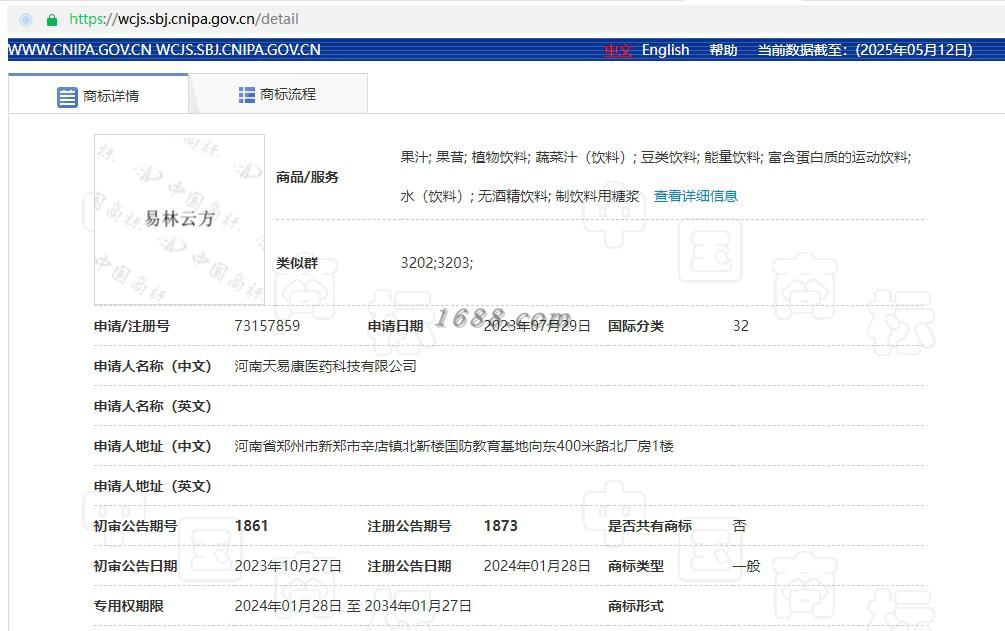
Task: Click goods list line starting with 果汁; 果昔
Action: [656, 157]
